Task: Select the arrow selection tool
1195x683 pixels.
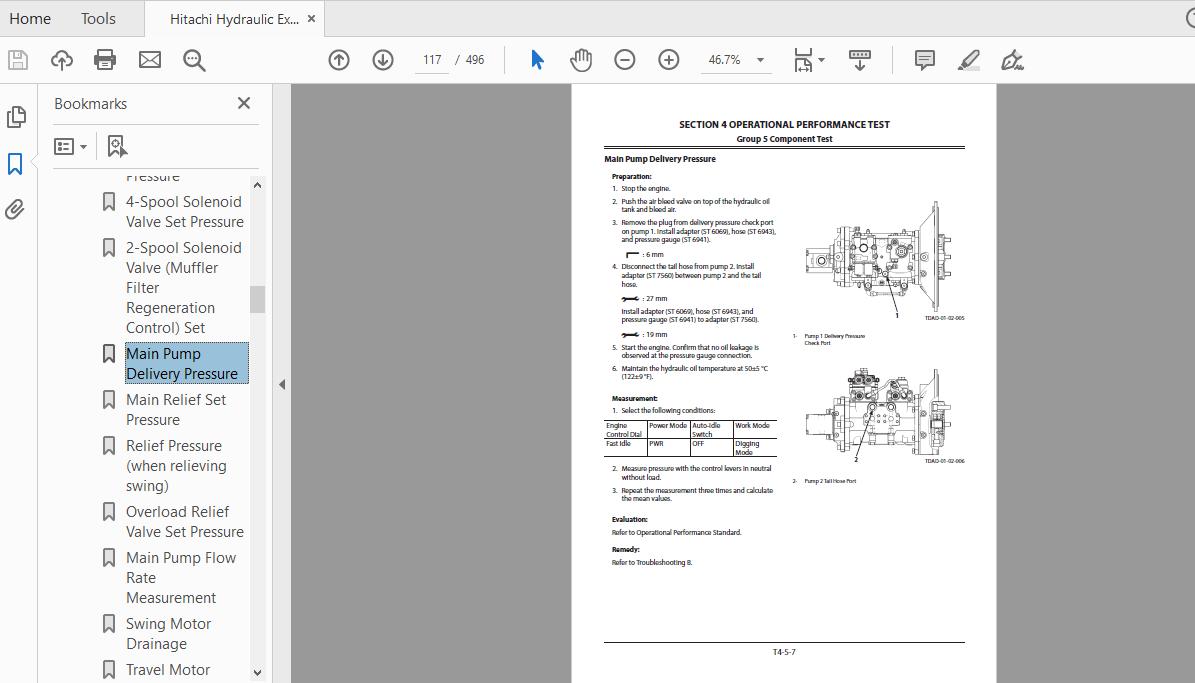Action: [537, 59]
